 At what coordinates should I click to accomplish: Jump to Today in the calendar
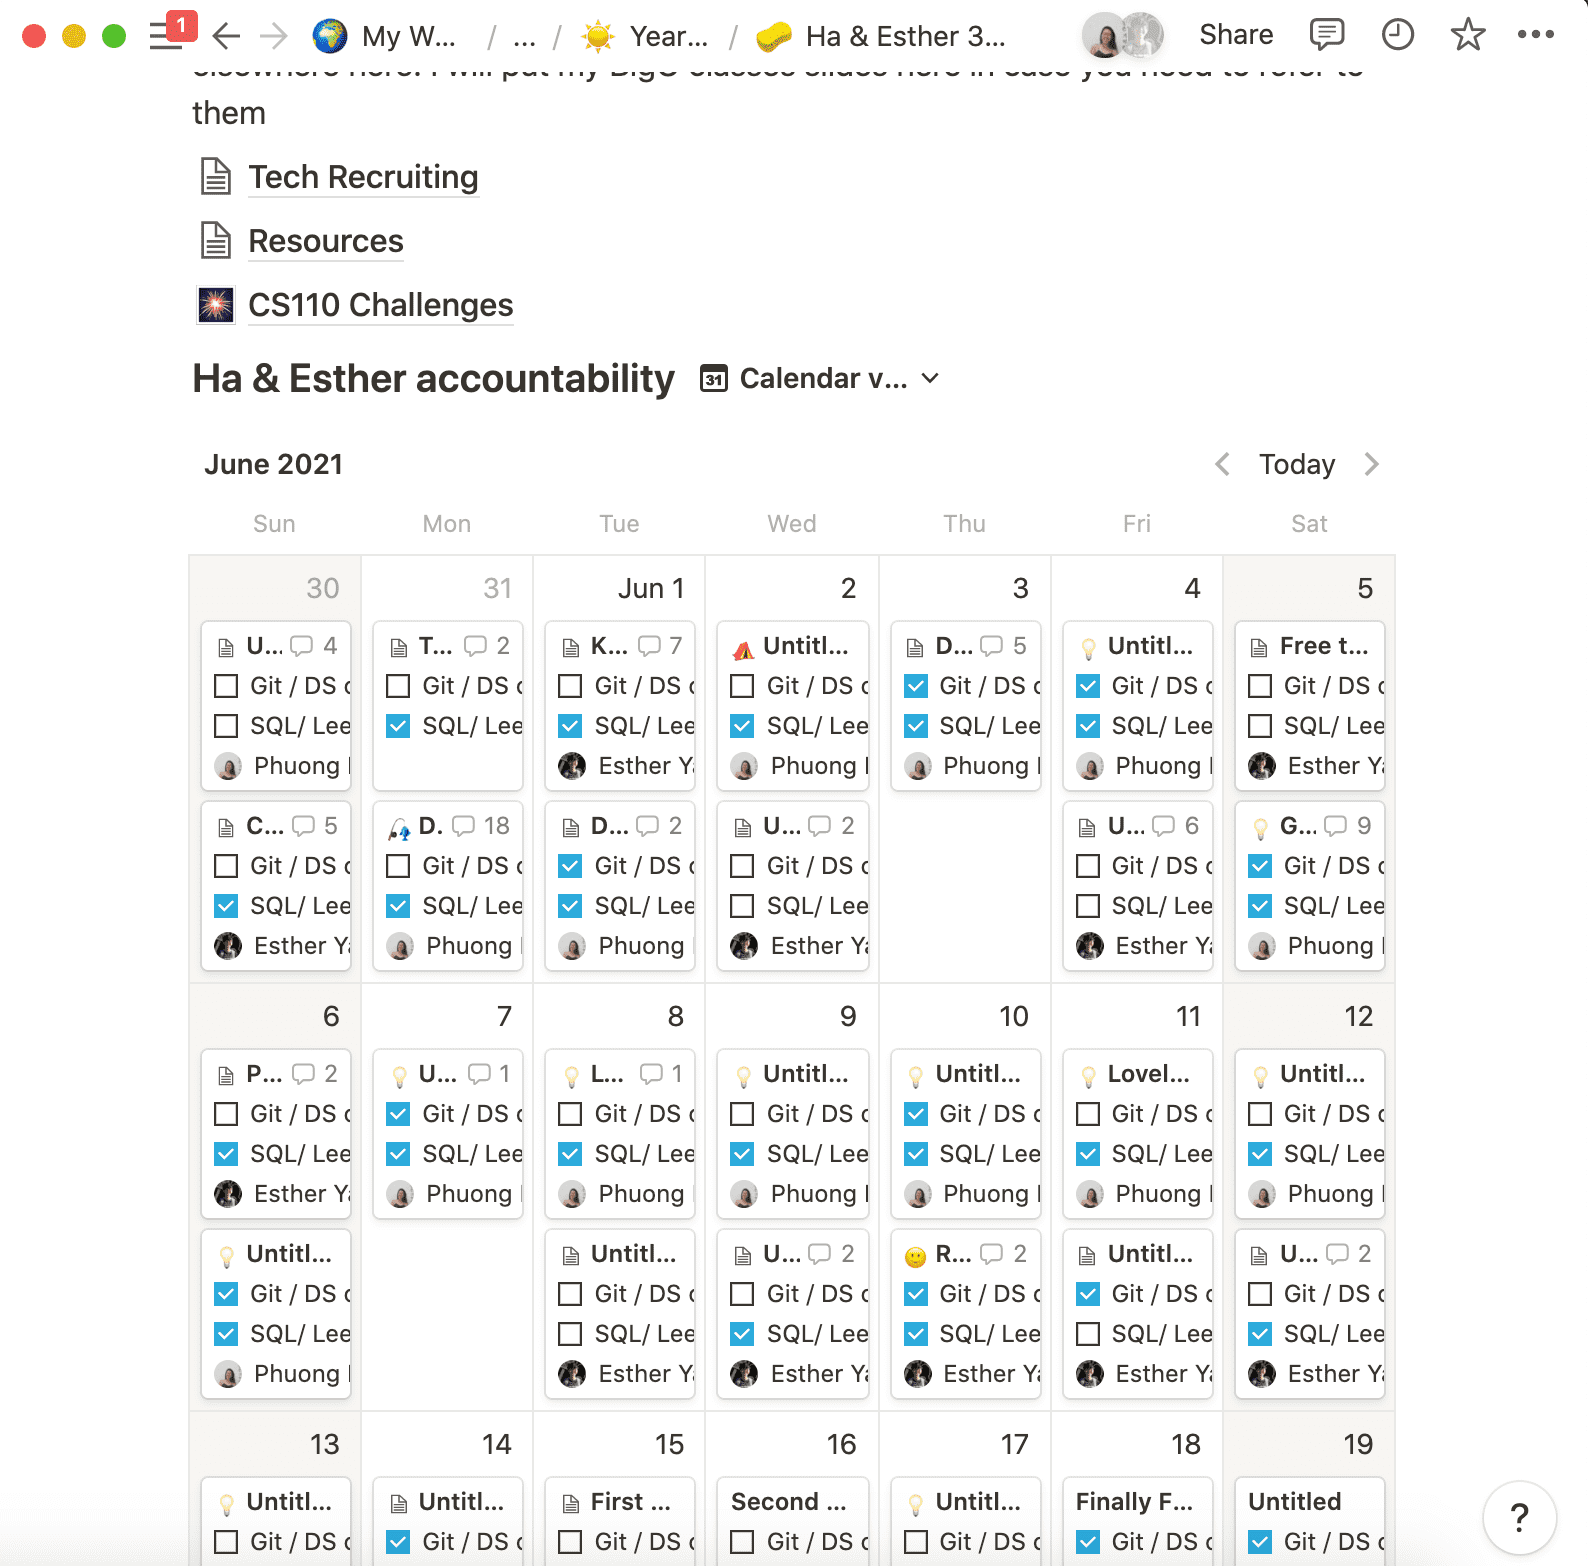(1296, 464)
